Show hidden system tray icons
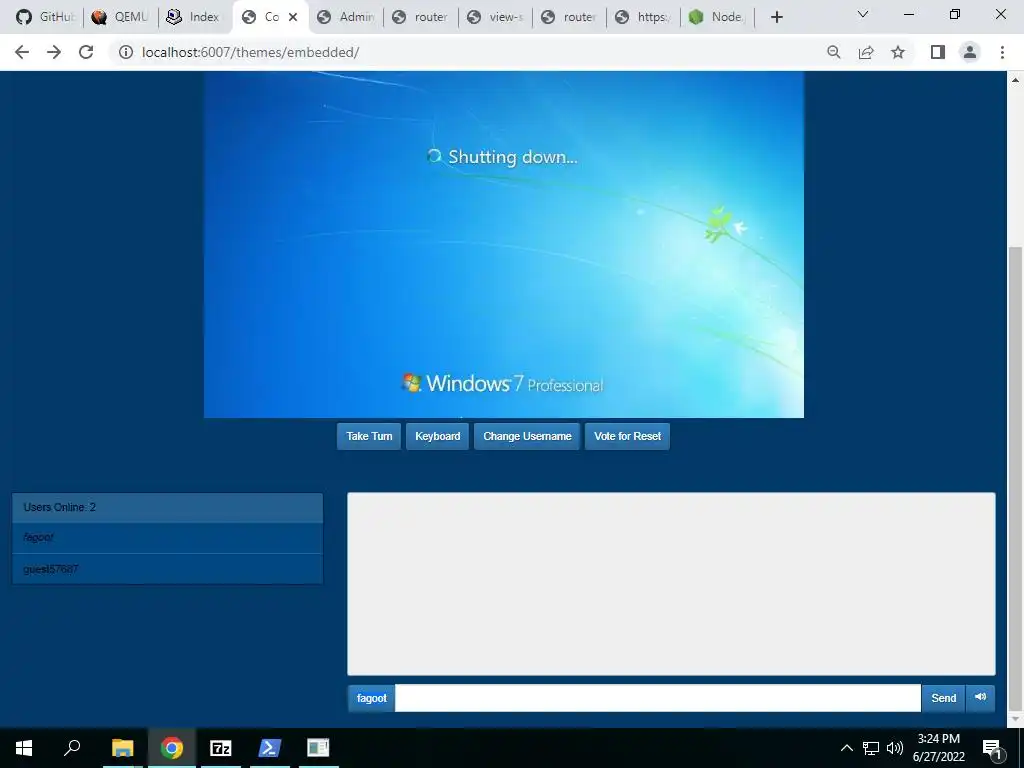The width and height of the screenshot is (1024, 768). click(846, 748)
